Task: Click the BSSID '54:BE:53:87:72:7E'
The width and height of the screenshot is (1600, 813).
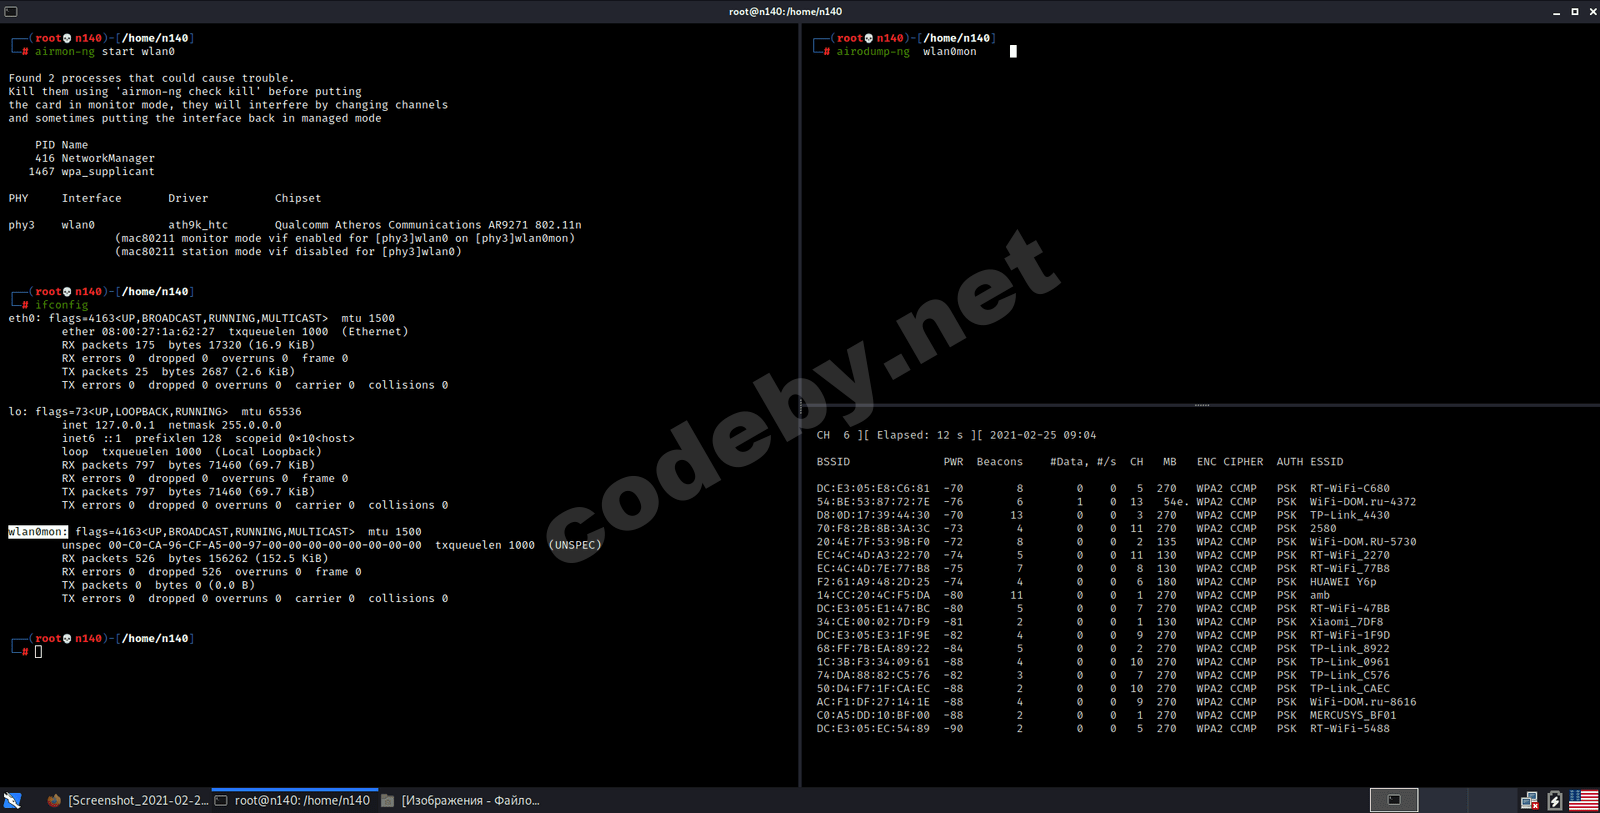Action: 873,502
